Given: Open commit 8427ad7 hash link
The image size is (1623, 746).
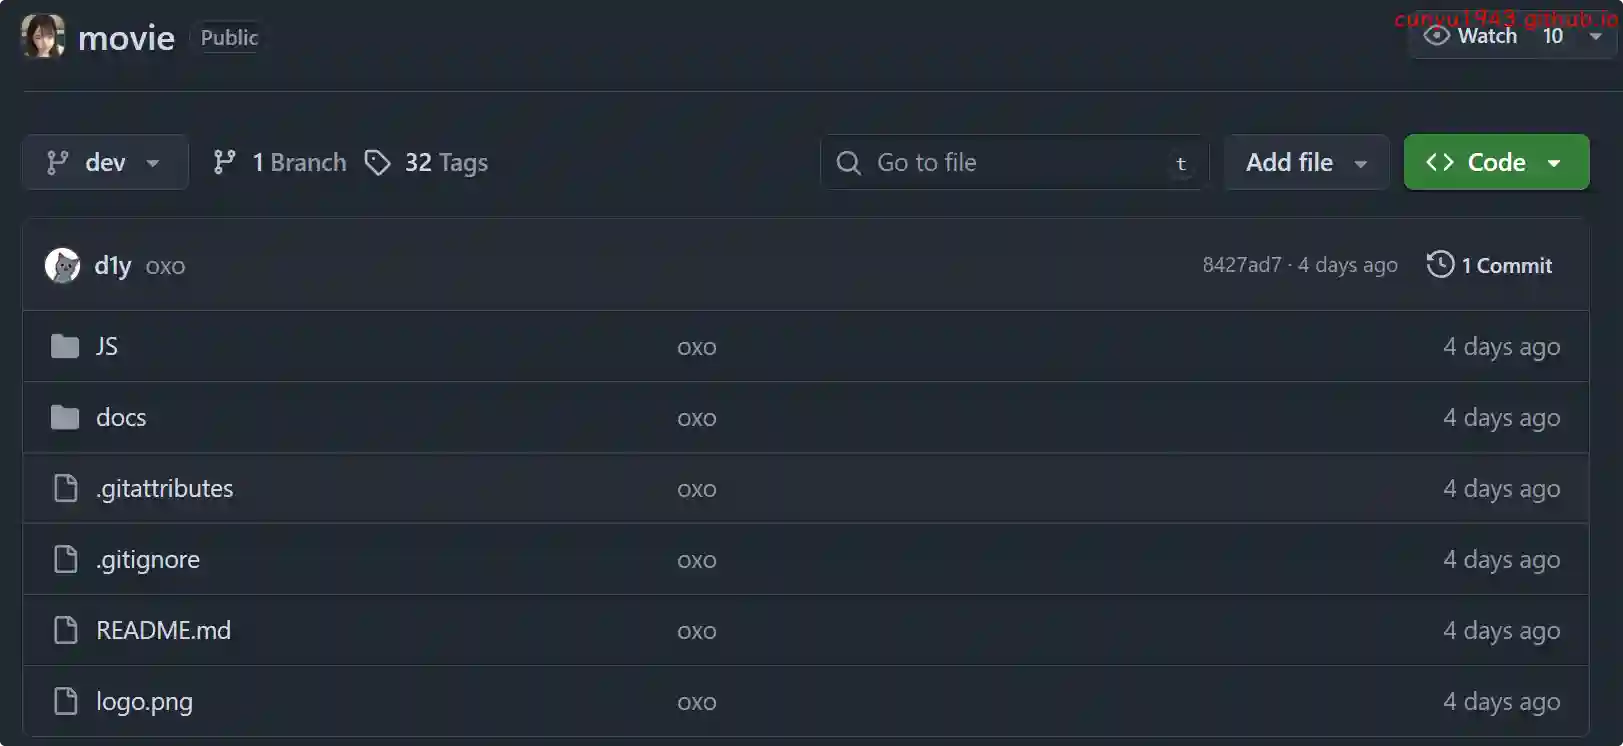Looking at the screenshot, I should 1241,265.
